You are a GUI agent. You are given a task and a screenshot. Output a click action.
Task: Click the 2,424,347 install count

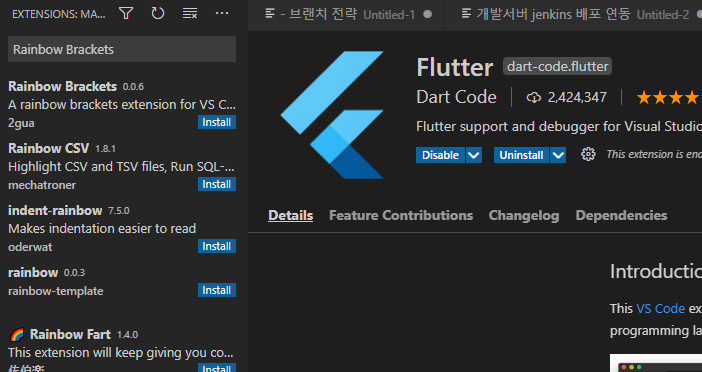pyautogui.click(x=577, y=97)
